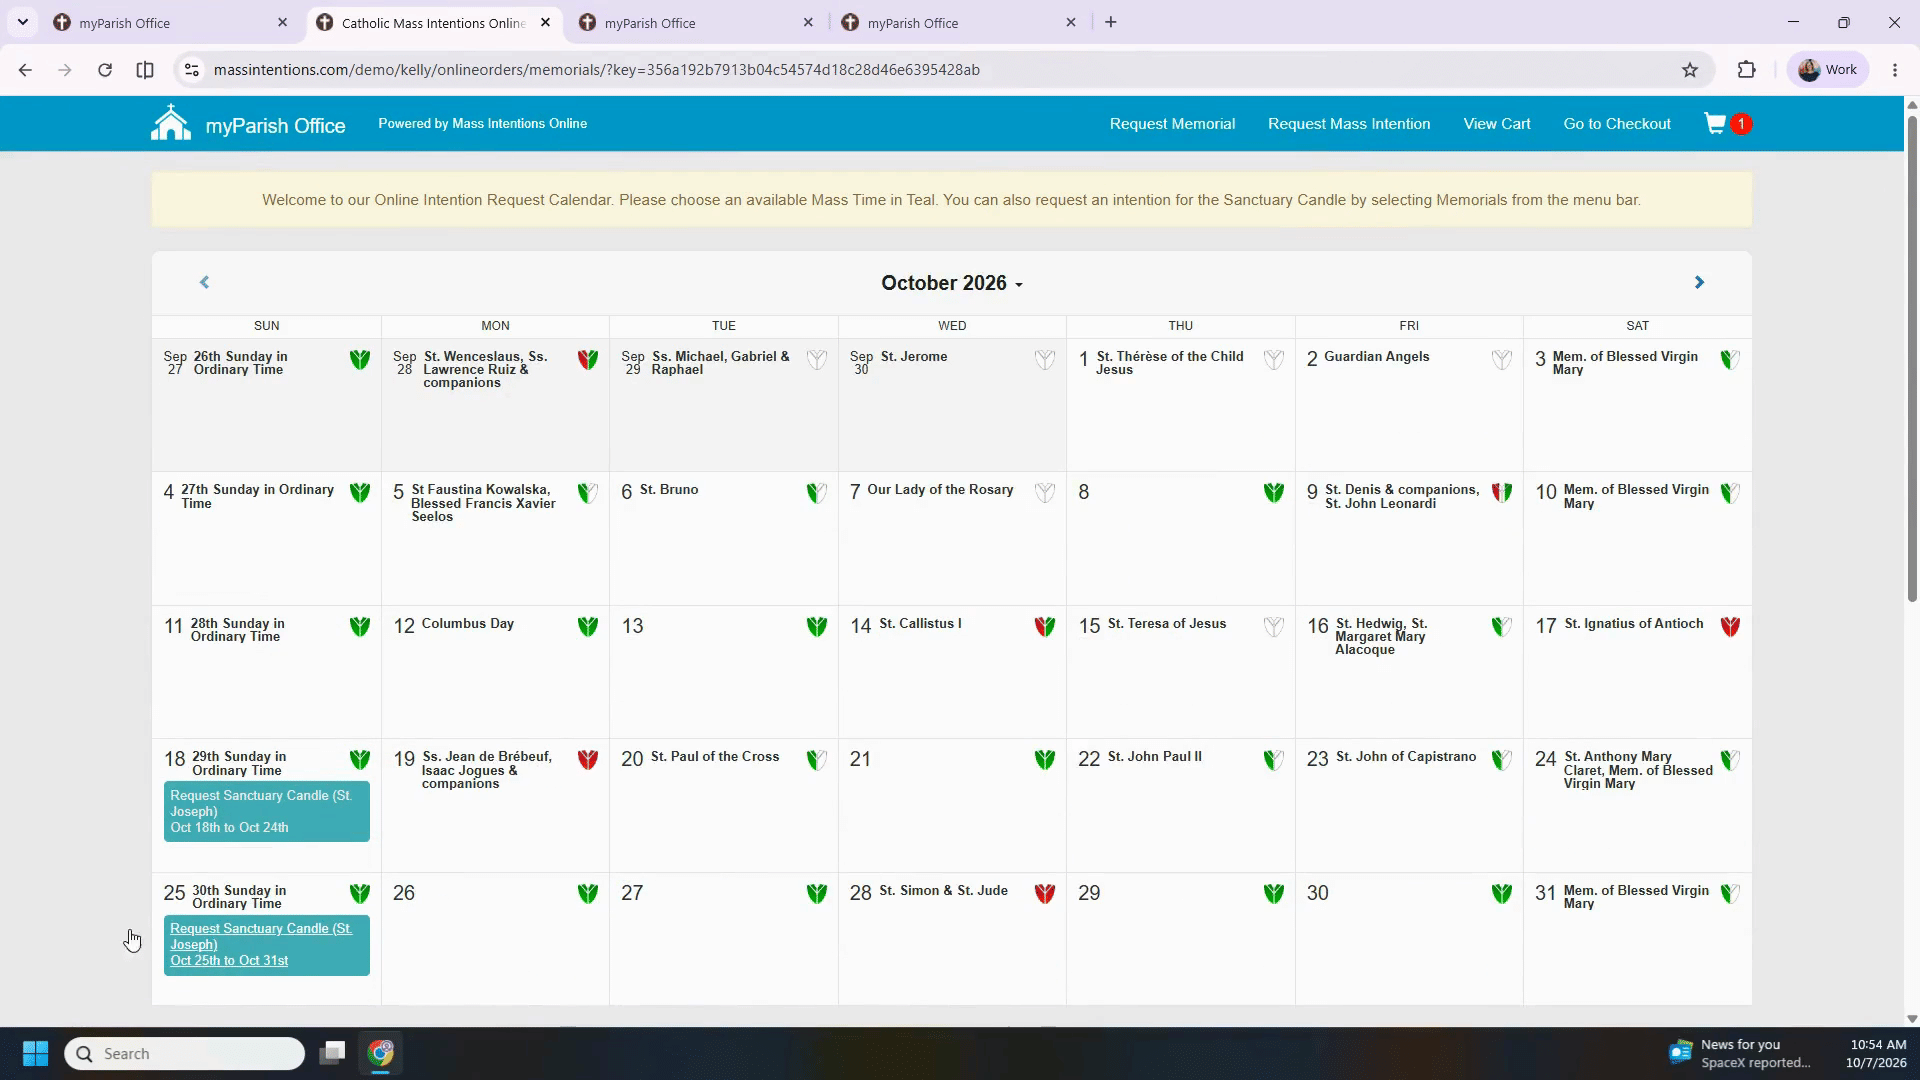This screenshot has height=1080, width=1920.
Task: Open Request Memorial menu item
Action: (1172, 124)
